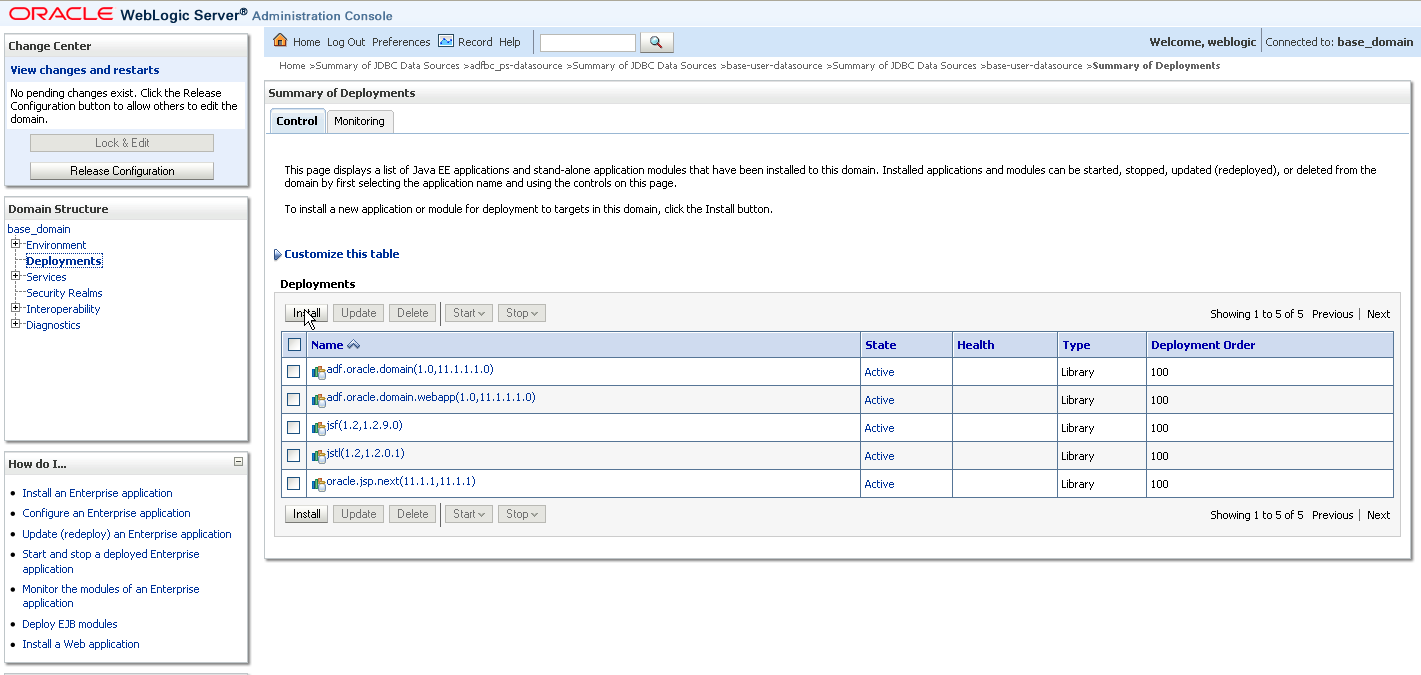
Task: Click Next in top table pagination
Action: point(1378,314)
